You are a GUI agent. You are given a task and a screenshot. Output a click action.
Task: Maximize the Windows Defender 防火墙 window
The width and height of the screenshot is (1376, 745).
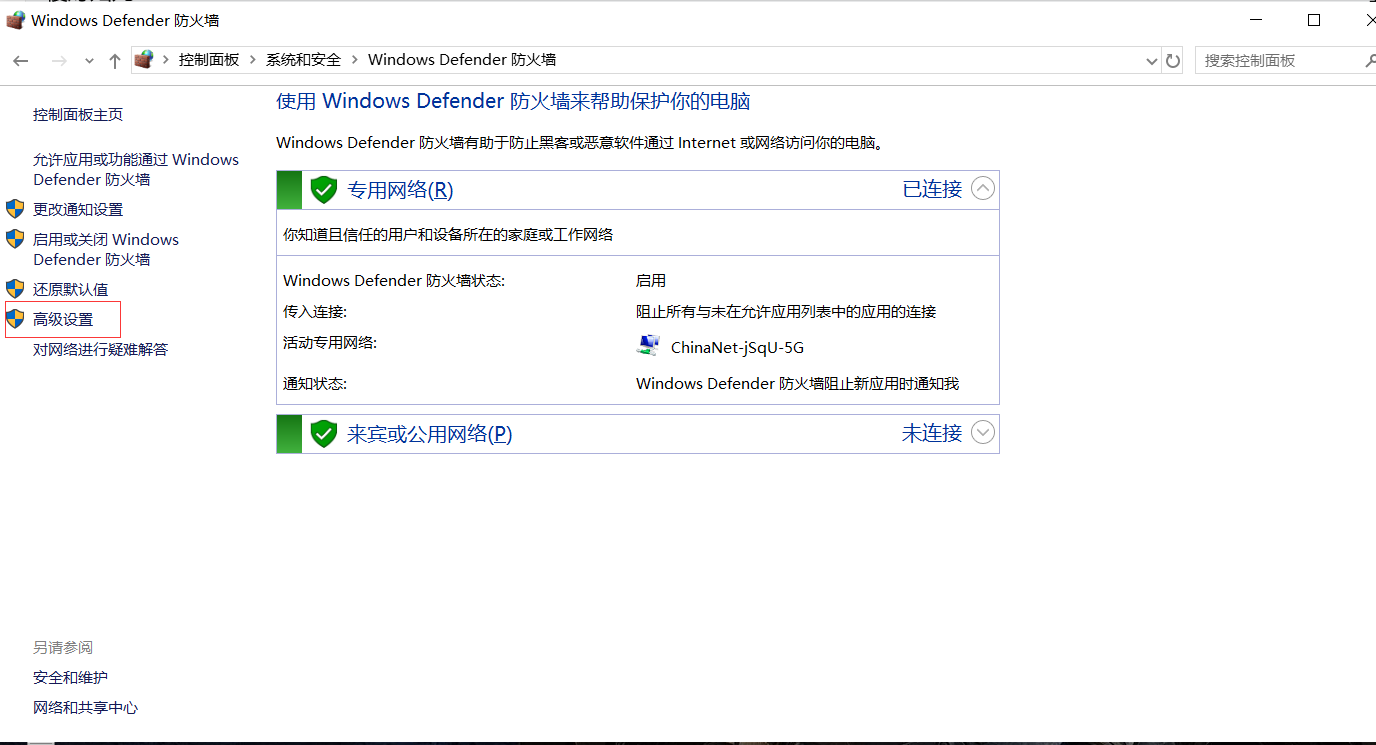click(1314, 20)
